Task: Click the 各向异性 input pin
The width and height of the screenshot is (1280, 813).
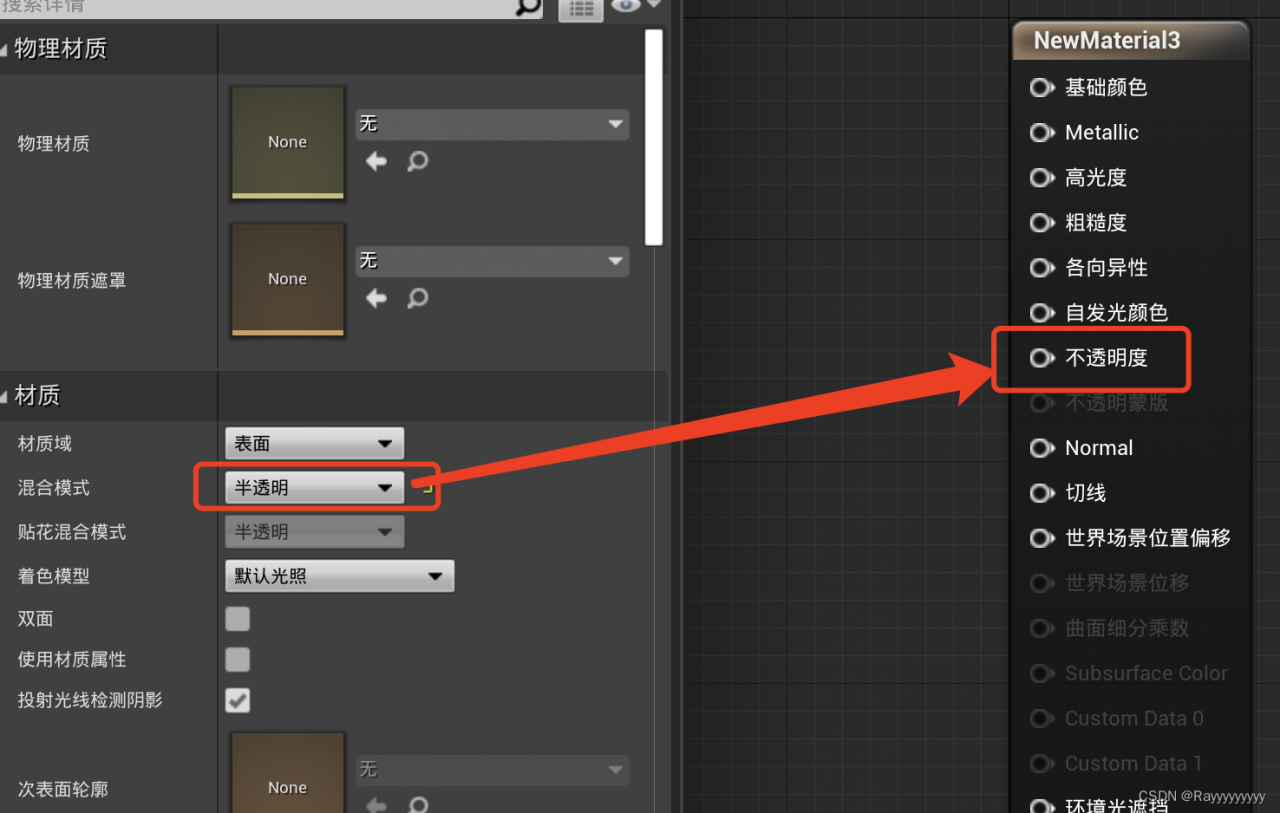Action: point(1042,268)
